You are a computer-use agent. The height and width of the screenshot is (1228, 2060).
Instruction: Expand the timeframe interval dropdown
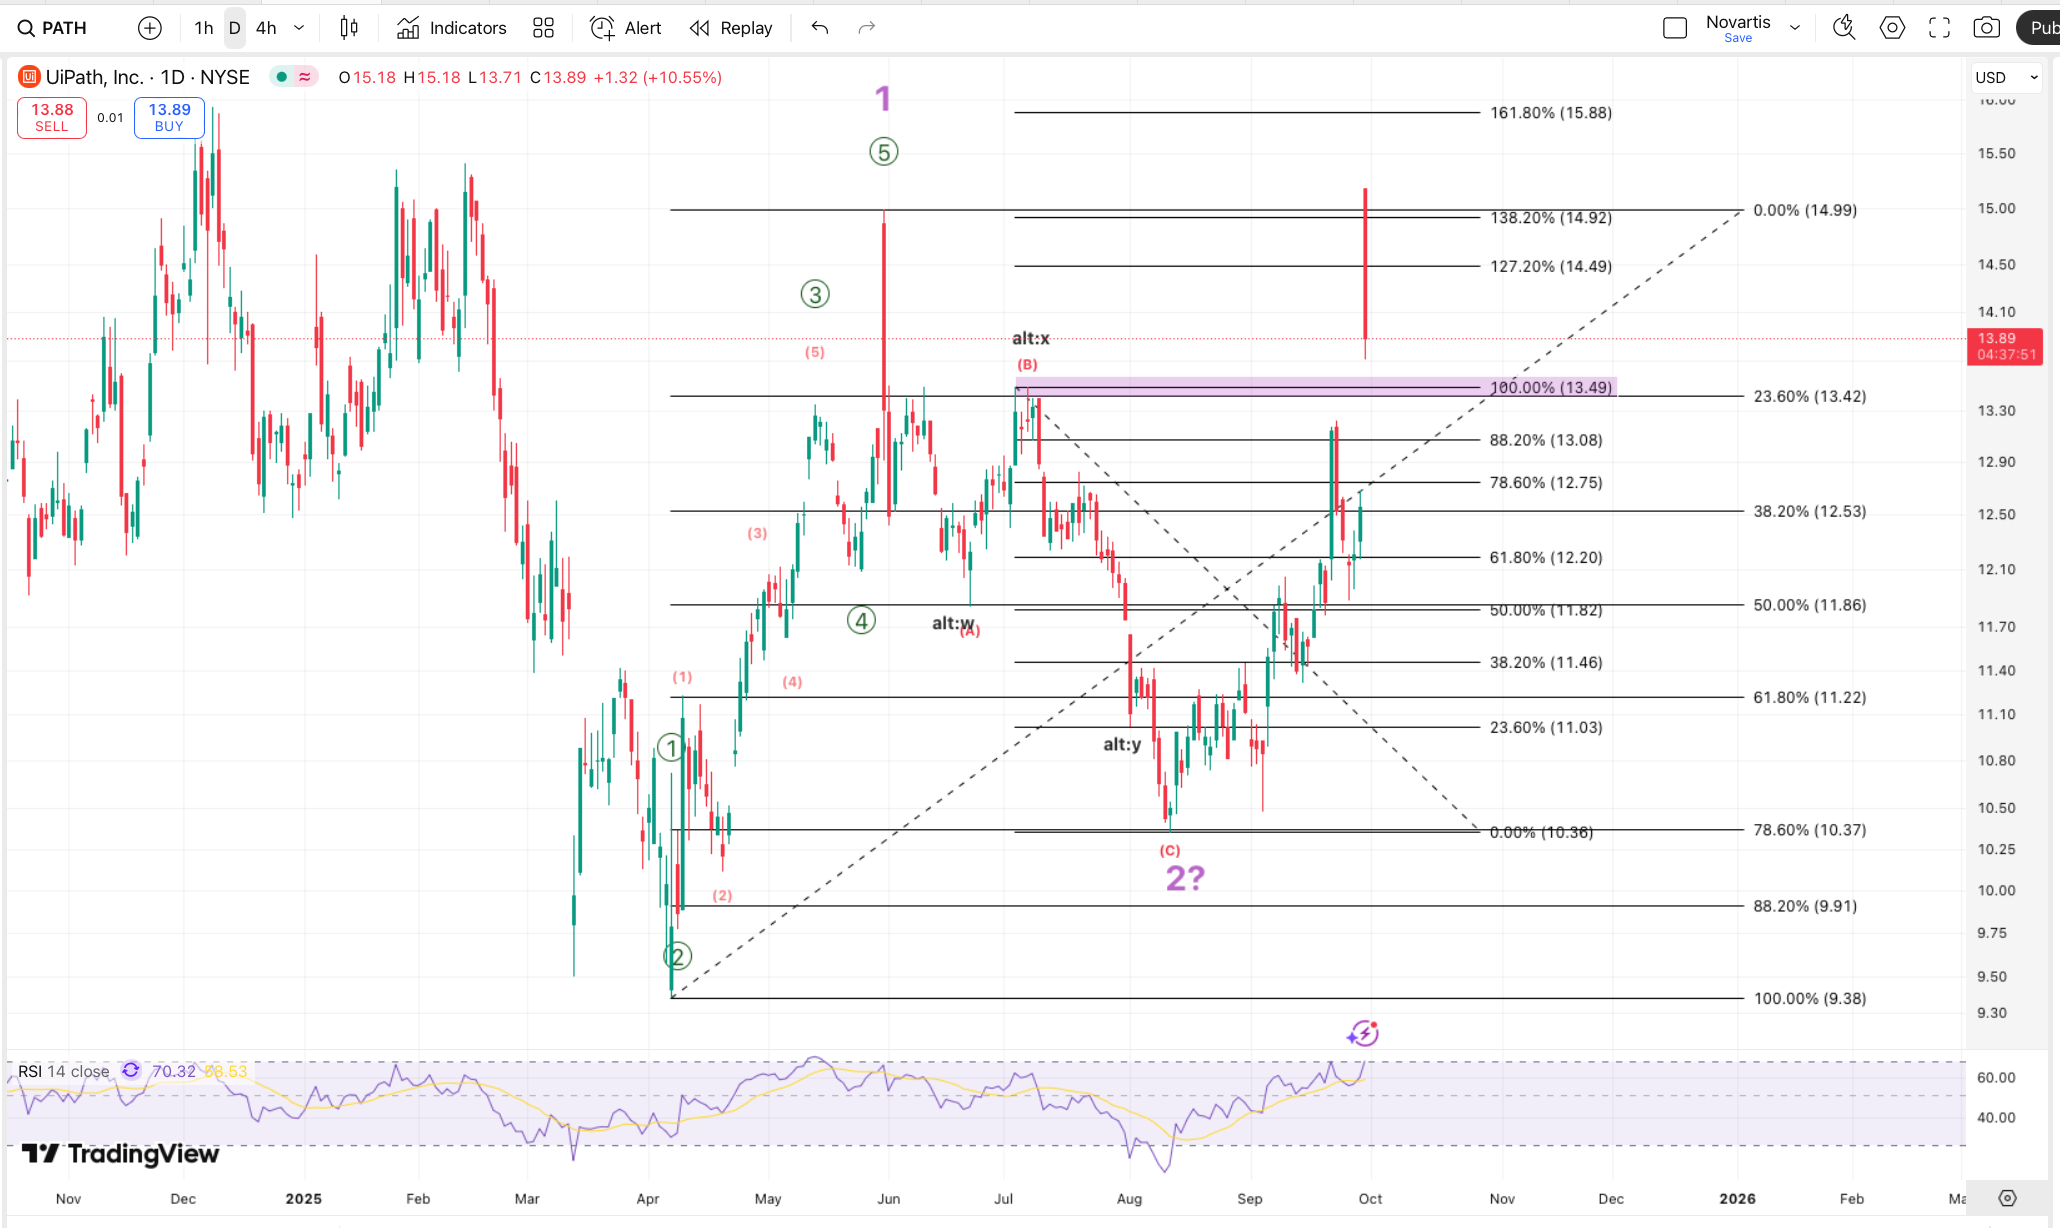pyautogui.click(x=299, y=28)
